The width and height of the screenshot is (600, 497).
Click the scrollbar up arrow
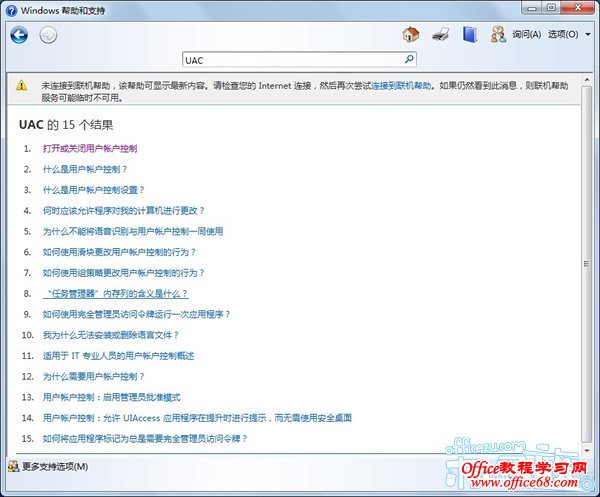(x=586, y=80)
